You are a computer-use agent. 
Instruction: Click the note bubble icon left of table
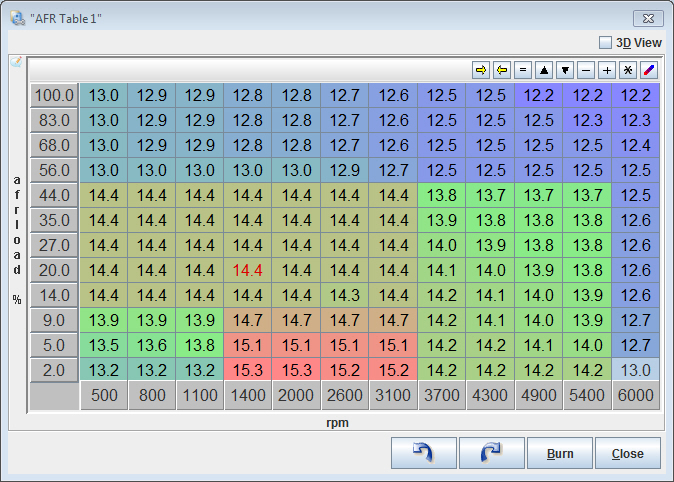(15, 61)
